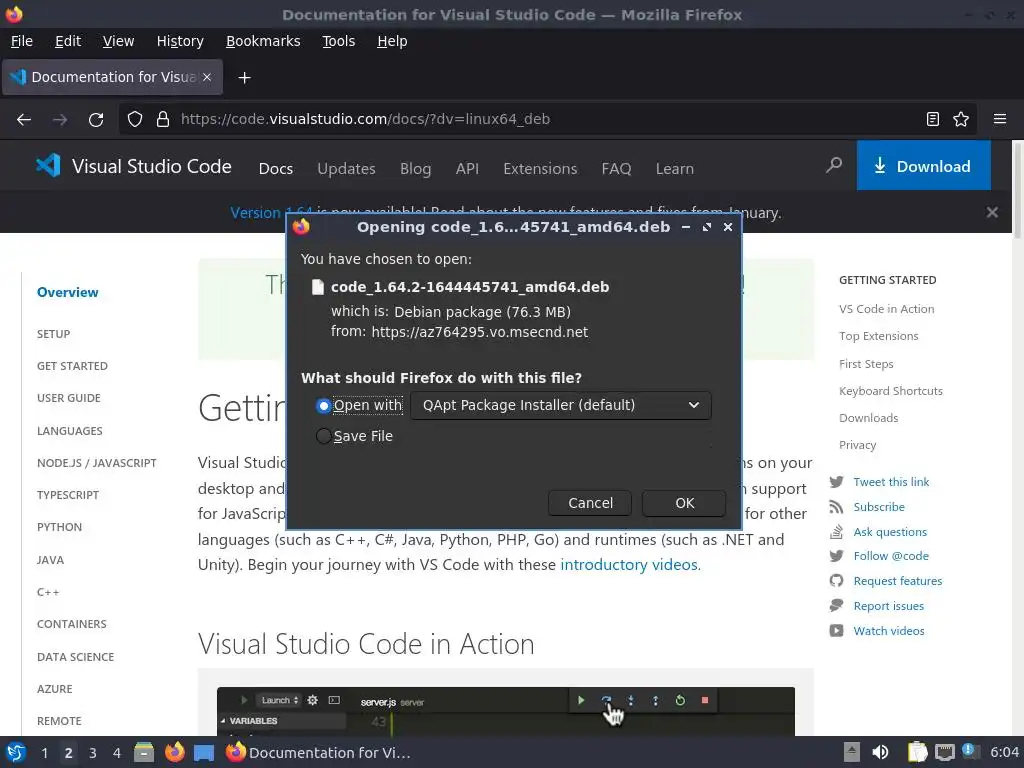This screenshot has width=1024, height=768.
Task: Click the network tray icon
Action: tap(944, 752)
